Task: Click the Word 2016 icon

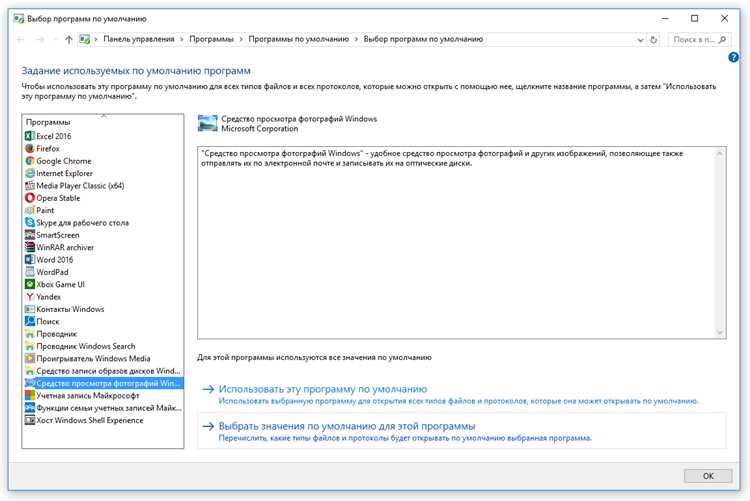Action: (30, 259)
